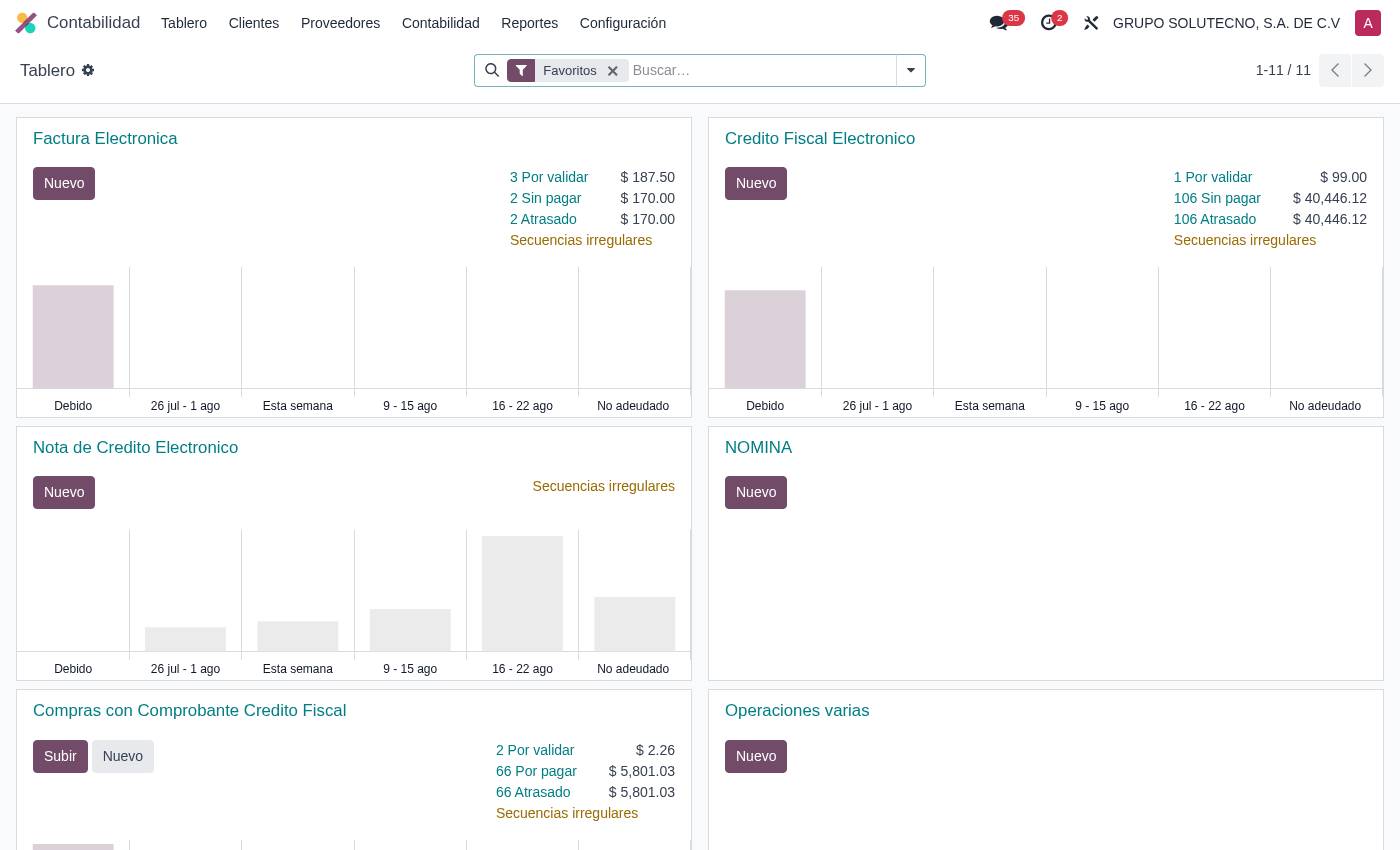Open 2 Sin pagar in Factura Electronica
This screenshot has height=850, width=1400.
click(545, 198)
